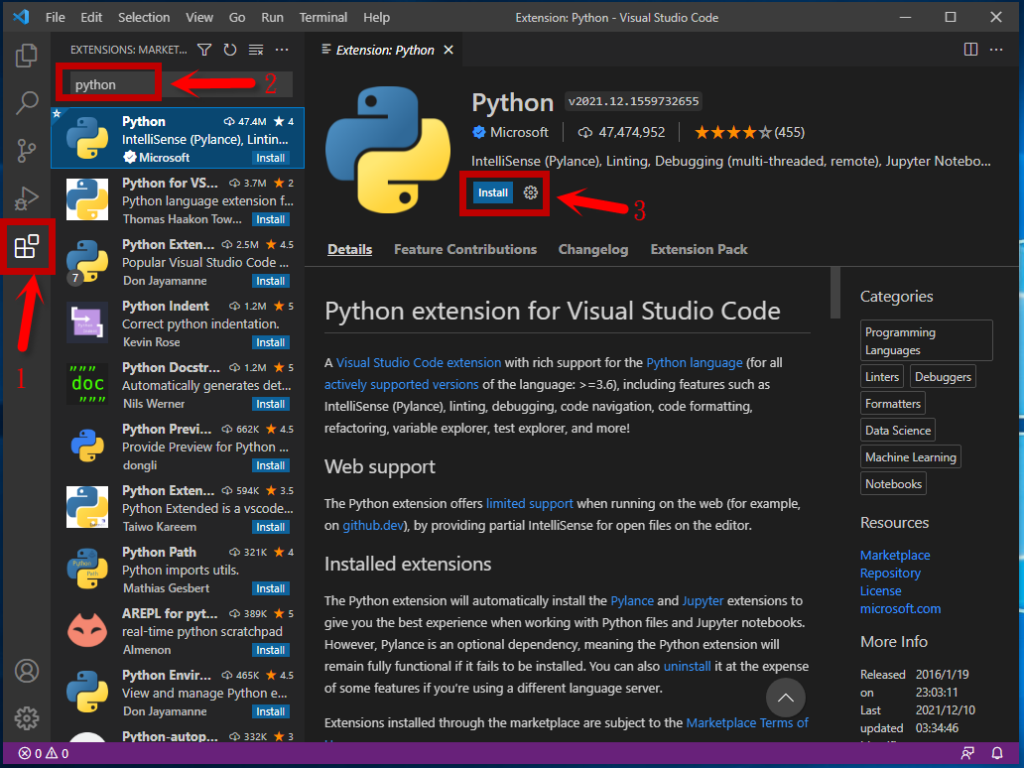
Task: Click the Microsoft publisher name
Action: pos(519,133)
